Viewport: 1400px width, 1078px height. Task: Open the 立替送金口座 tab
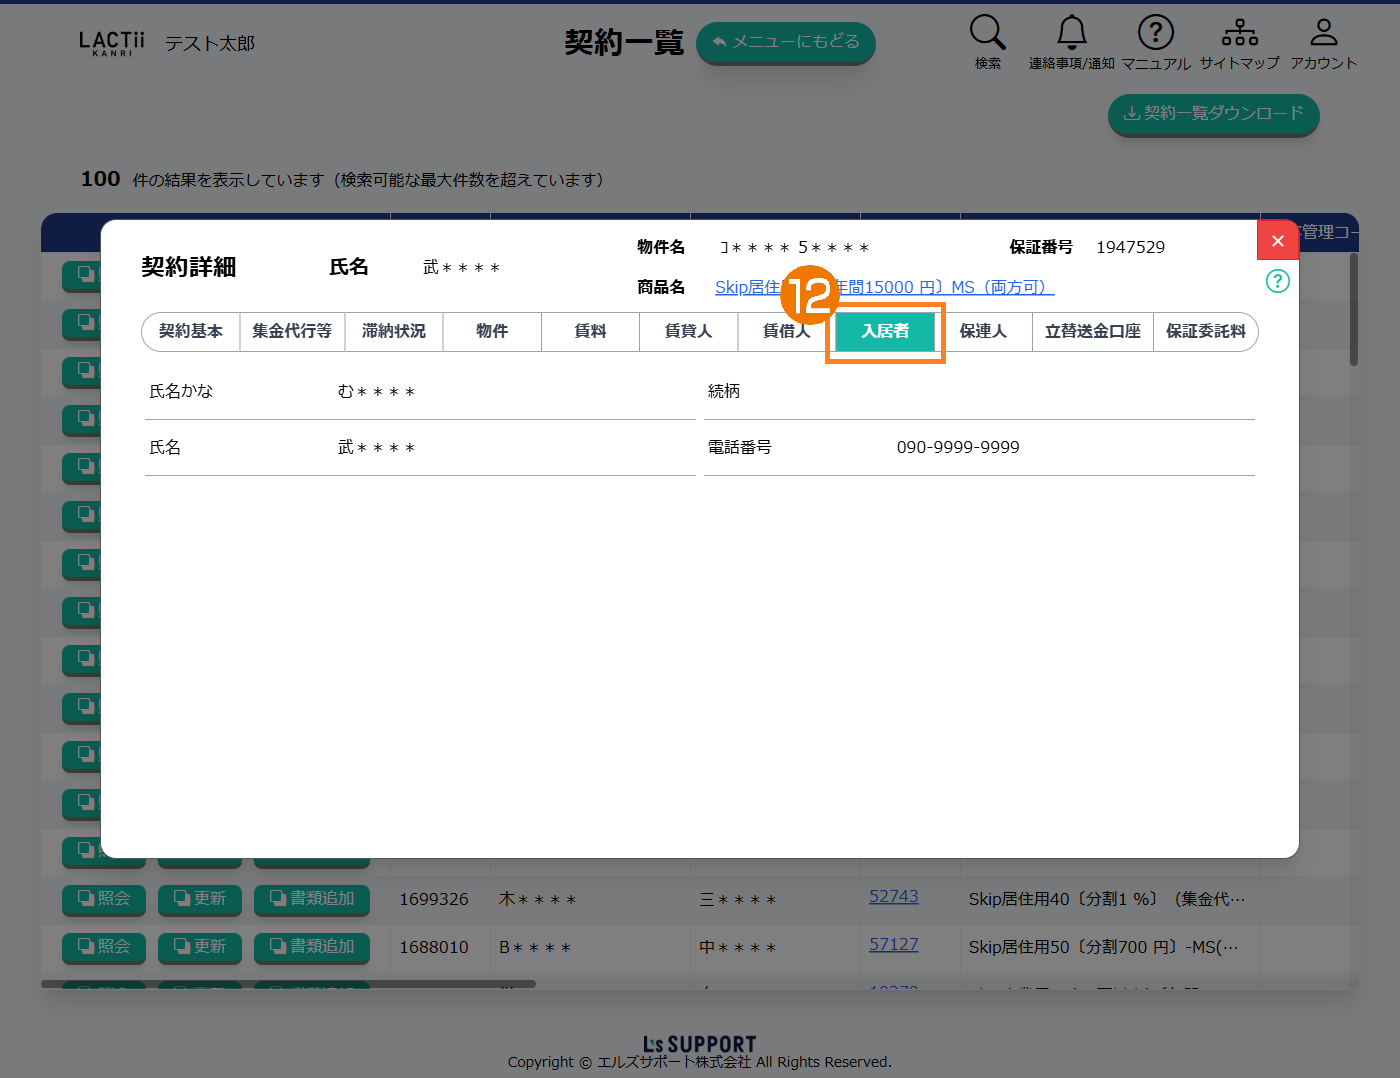click(1092, 332)
